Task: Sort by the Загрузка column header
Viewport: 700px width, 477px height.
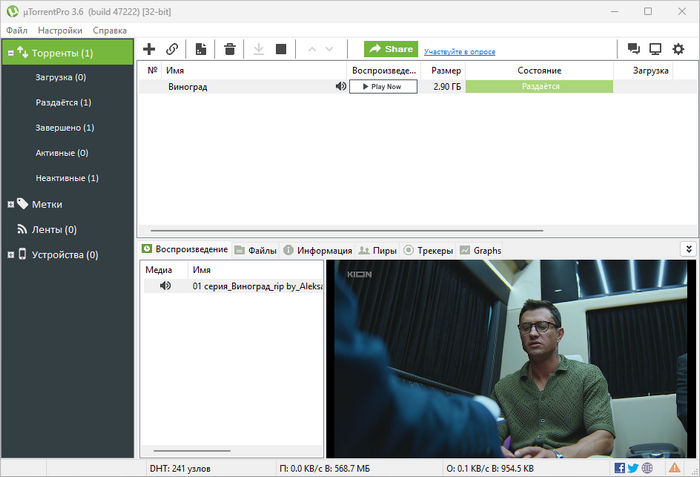Action: point(643,70)
